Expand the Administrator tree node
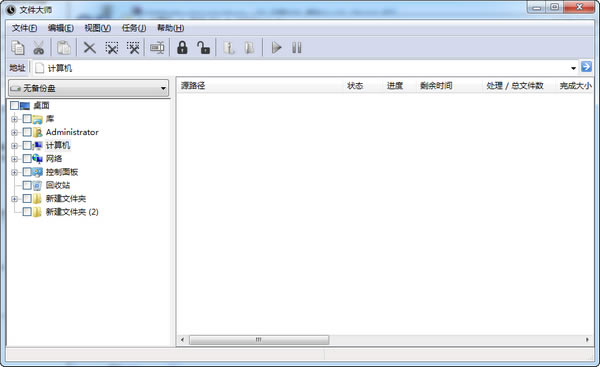 [15, 132]
